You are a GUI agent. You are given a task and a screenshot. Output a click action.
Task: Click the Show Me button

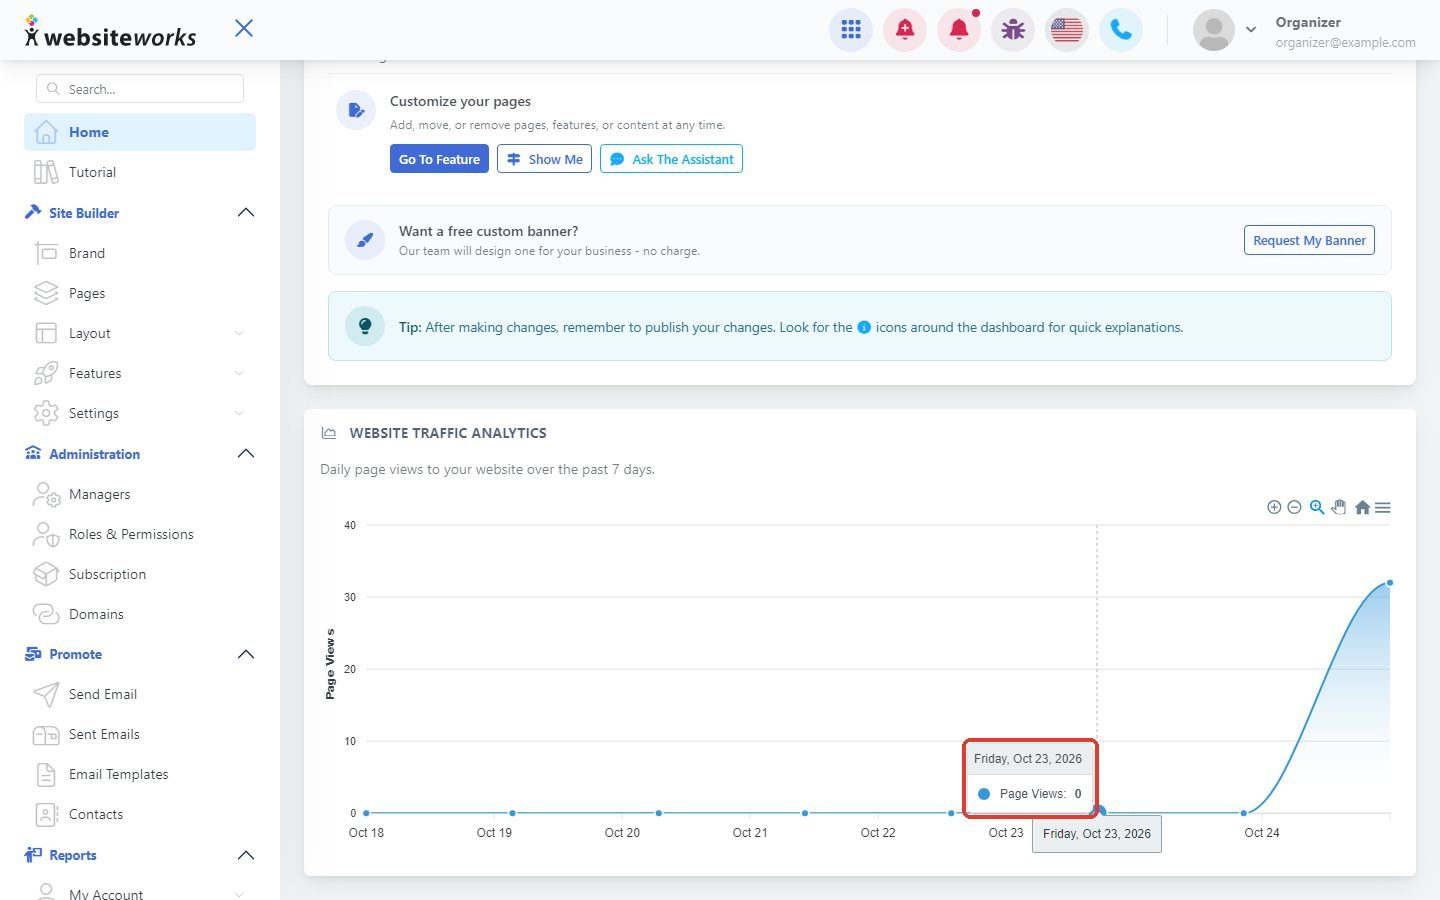(x=544, y=159)
